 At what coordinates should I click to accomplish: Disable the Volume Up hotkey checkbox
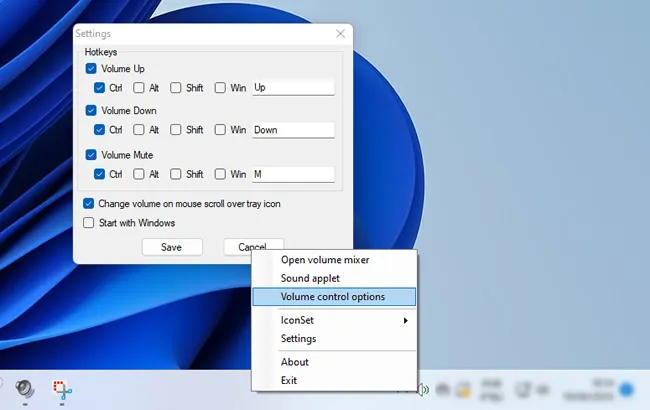(x=91, y=68)
